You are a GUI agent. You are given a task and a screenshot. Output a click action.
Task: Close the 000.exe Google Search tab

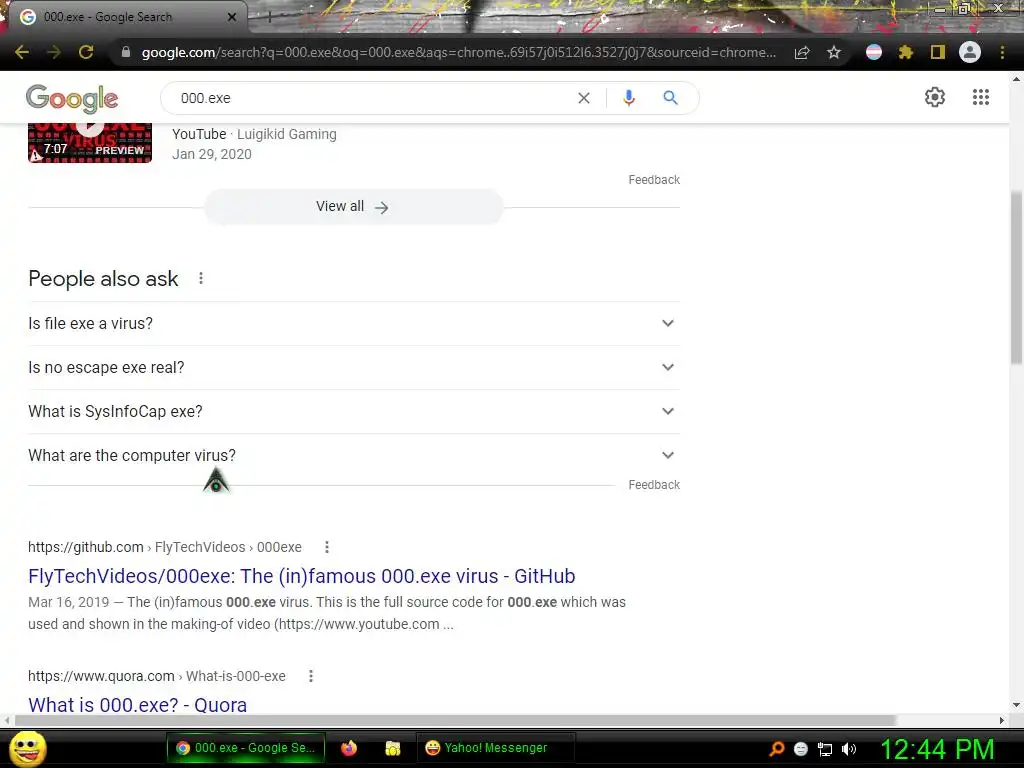pos(232,17)
